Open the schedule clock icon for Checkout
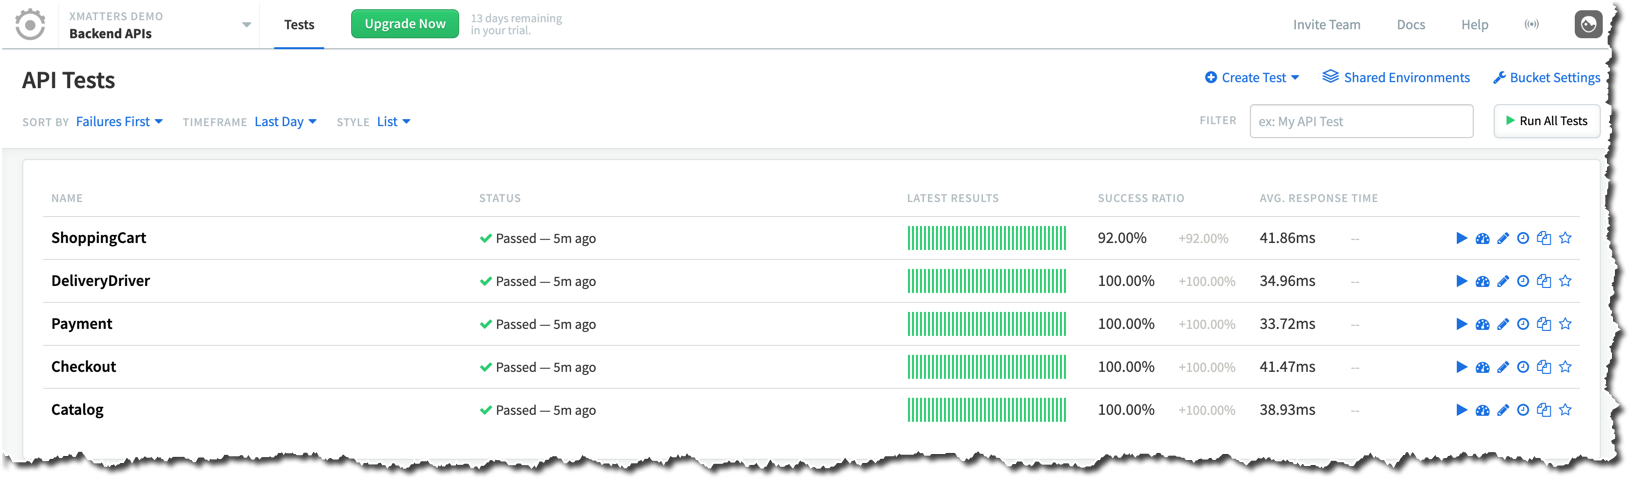Viewport: 1632px width, 479px height. [1523, 367]
